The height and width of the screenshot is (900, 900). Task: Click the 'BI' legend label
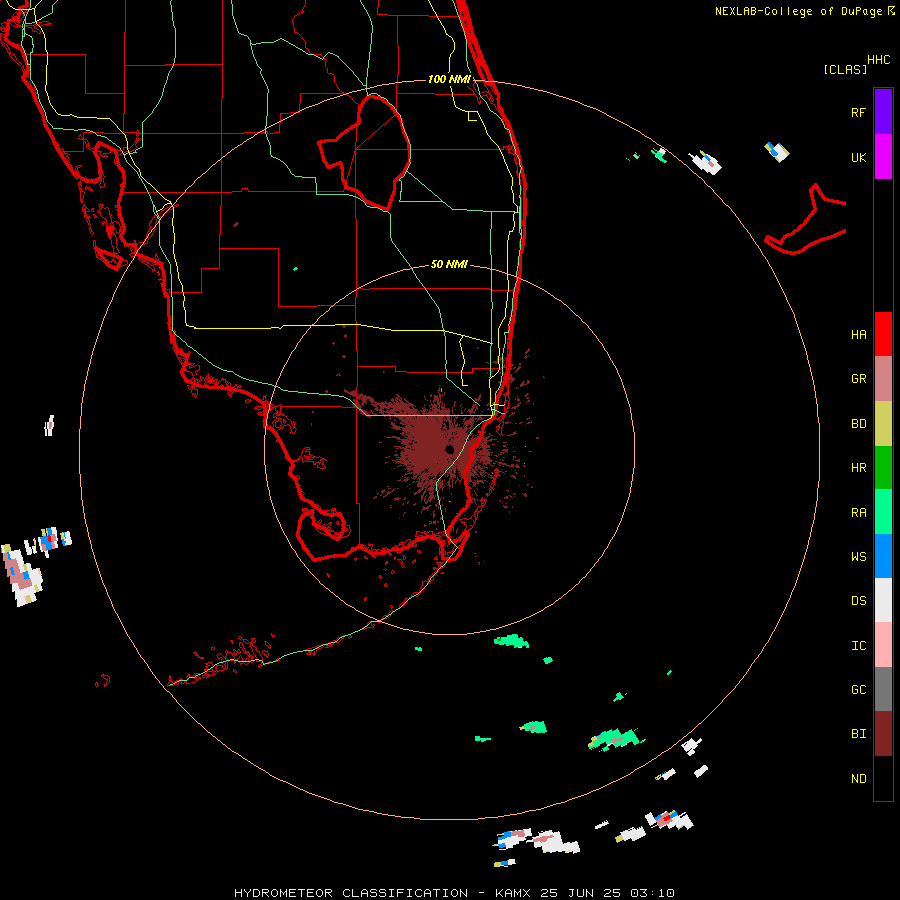click(858, 734)
